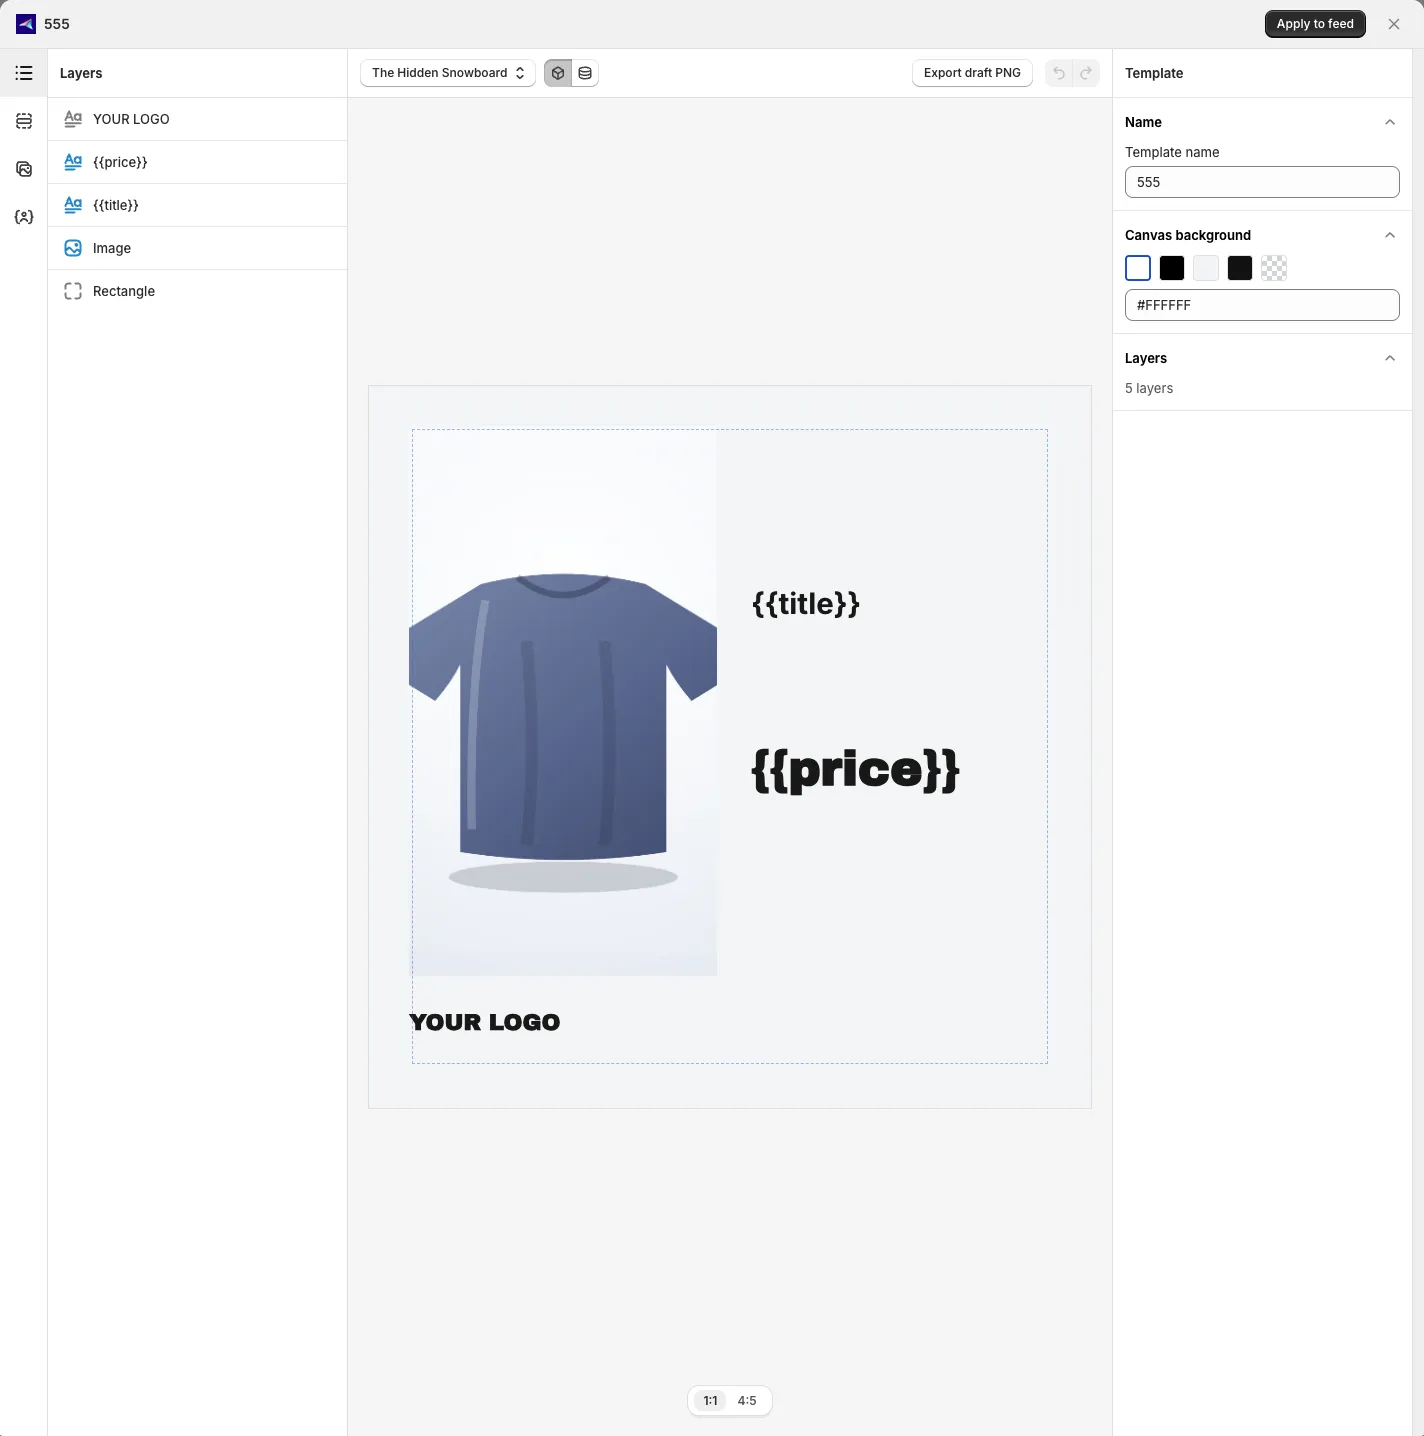1424x1436 pixels.
Task: Open the variables braces sidebar icon
Action: point(24,217)
